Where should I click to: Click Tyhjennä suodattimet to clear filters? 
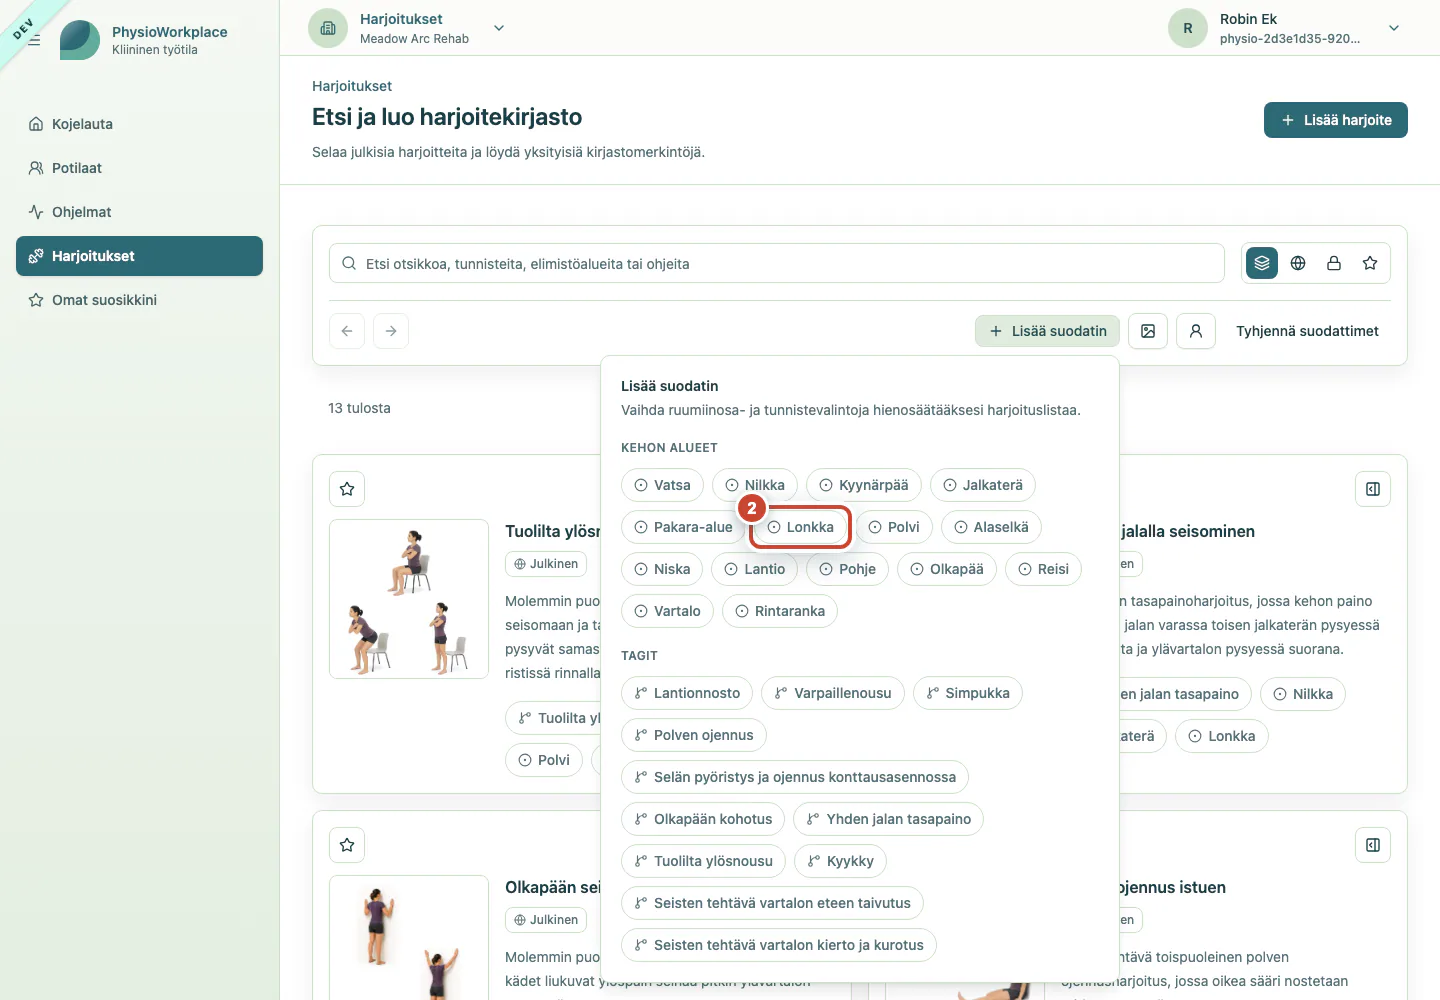click(1307, 331)
